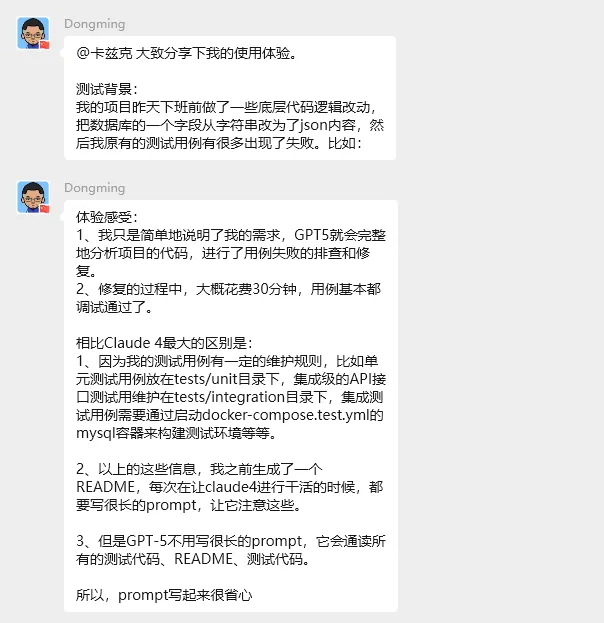The height and width of the screenshot is (623, 604).
Task: Click the line mentioning json内容
Action: tap(230, 125)
